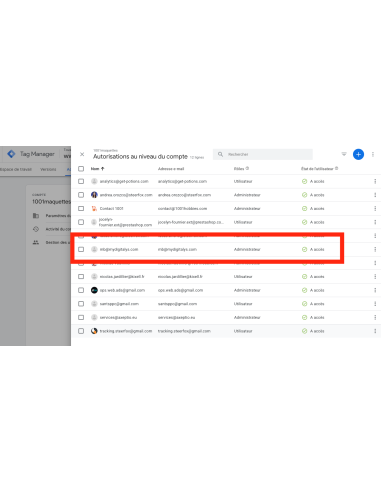Check the box for the andrea.orozco row
The width and height of the screenshot is (381, 492).
(81, 195)
